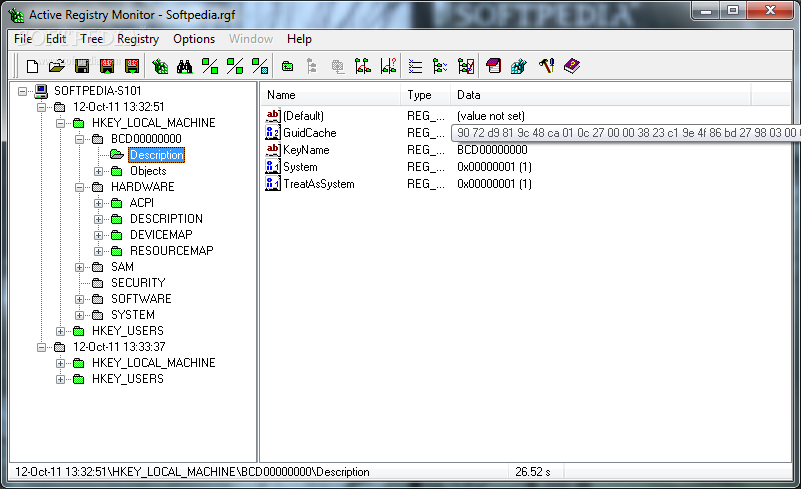Click the GuidCache value name
This screenshot has height=489, width=801.
click(x=310, y=133)
